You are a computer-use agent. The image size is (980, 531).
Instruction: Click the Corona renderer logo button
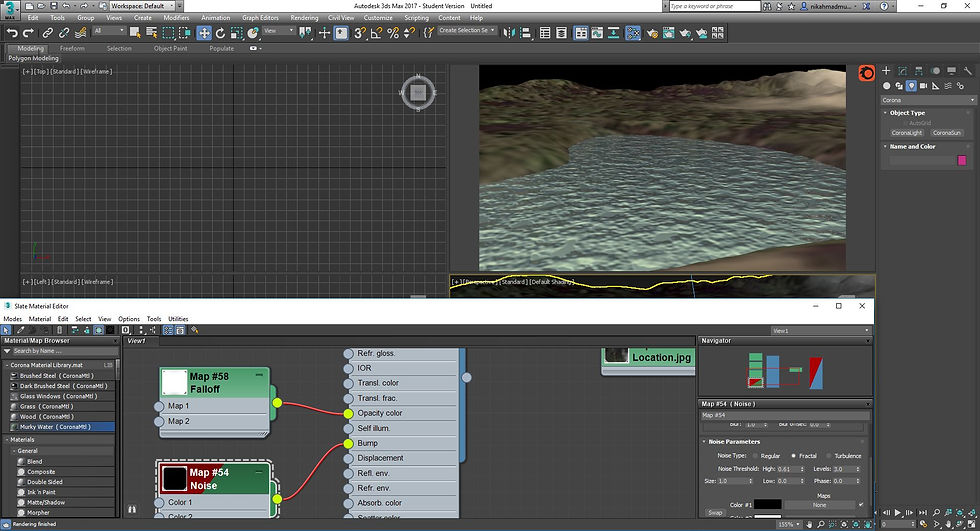[x=866, y=73]
